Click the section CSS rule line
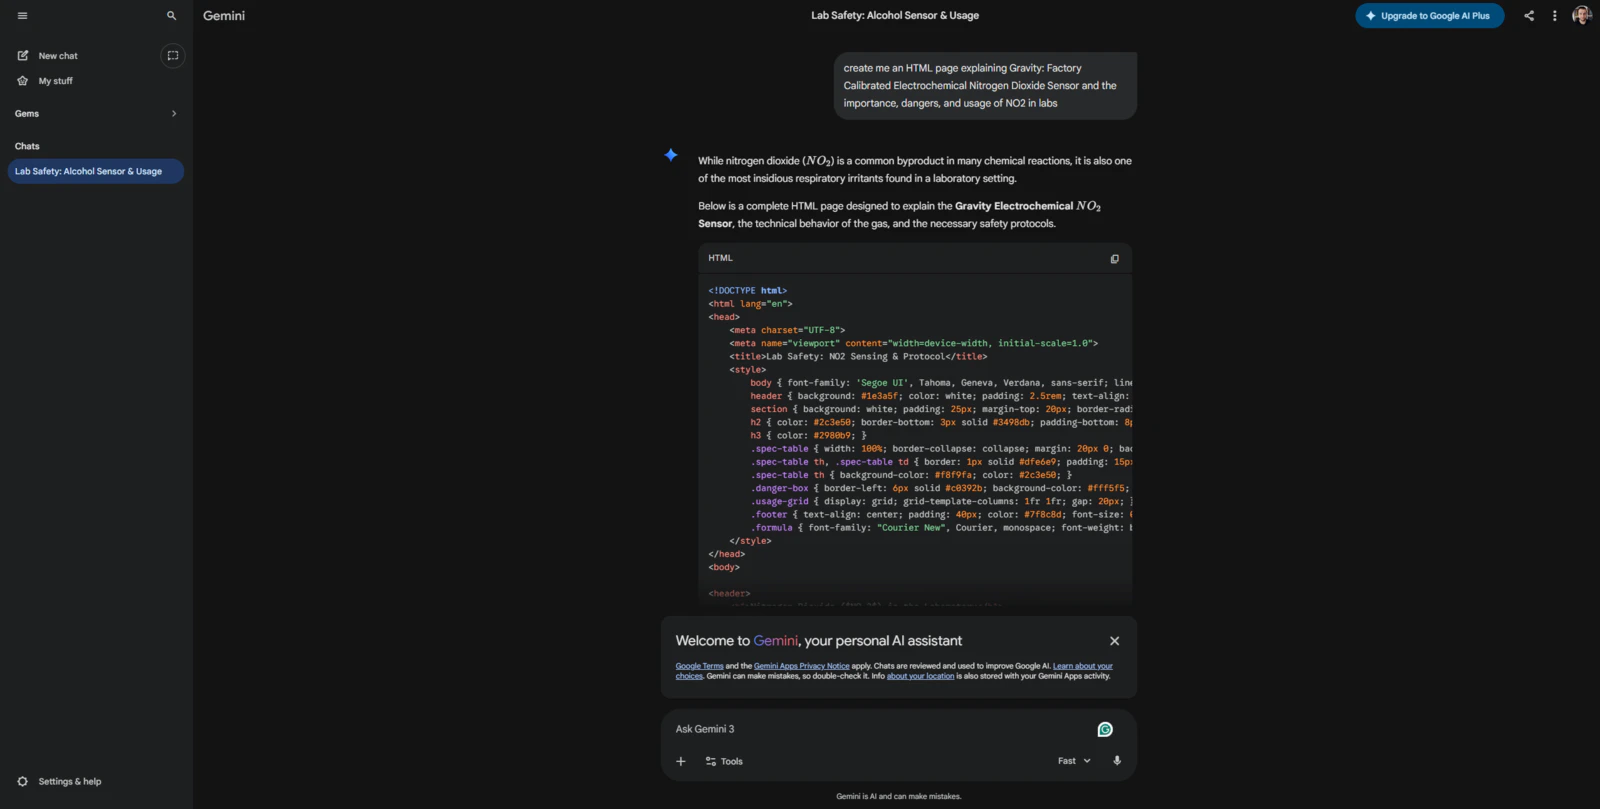The height and width of the screenshot is (809, 1600). click(941, 410)
